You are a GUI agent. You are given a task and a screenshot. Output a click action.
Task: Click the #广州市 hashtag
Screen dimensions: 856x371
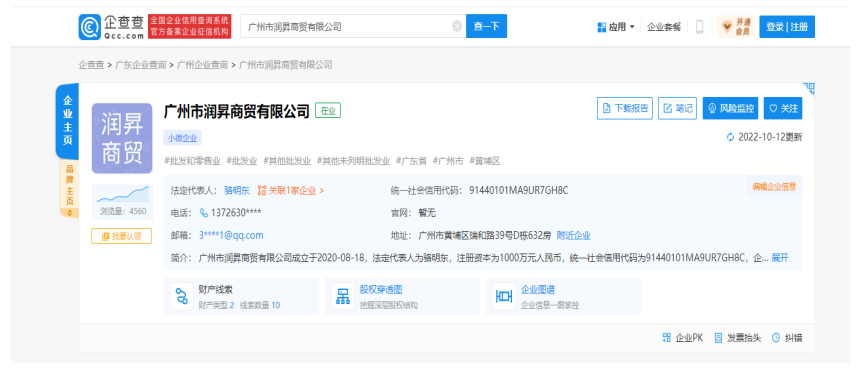[449, 161]
